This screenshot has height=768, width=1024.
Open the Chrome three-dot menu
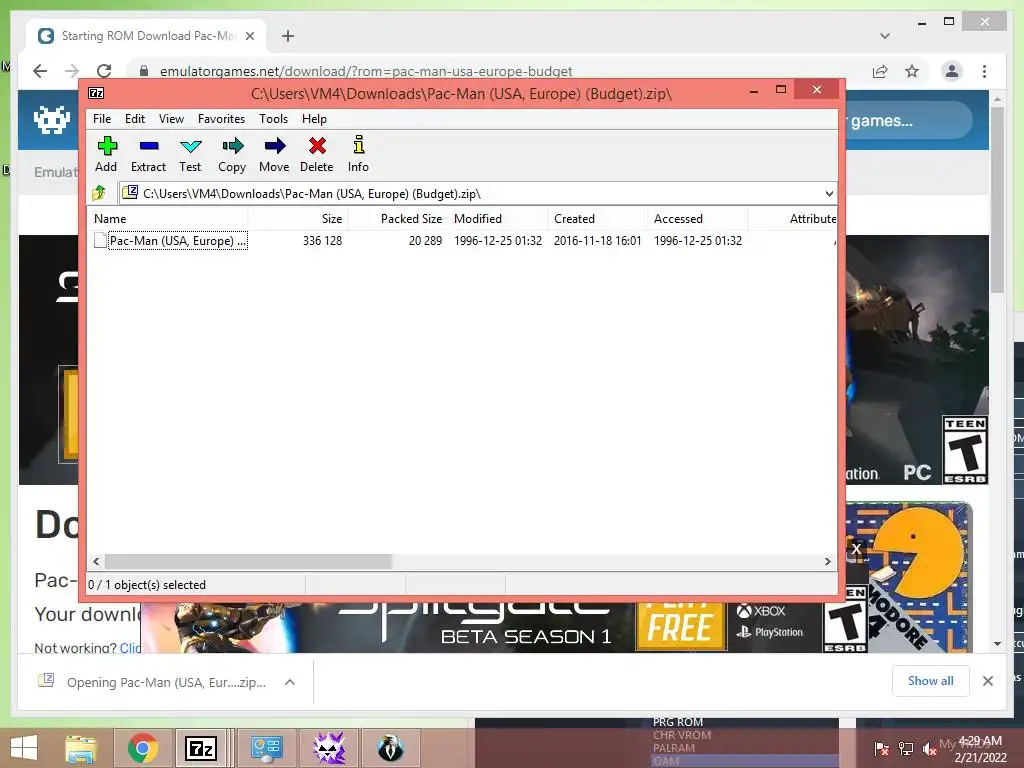(984, 71)
